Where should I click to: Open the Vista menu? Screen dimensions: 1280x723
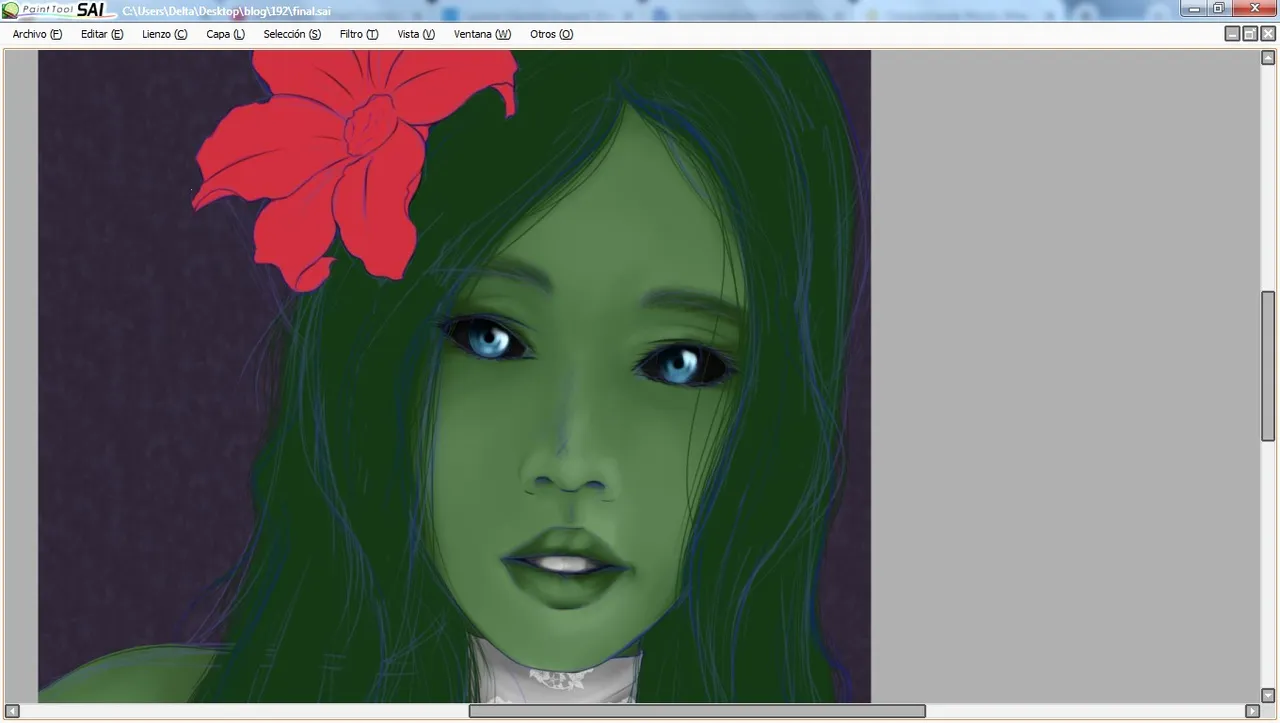coord(416,34)
